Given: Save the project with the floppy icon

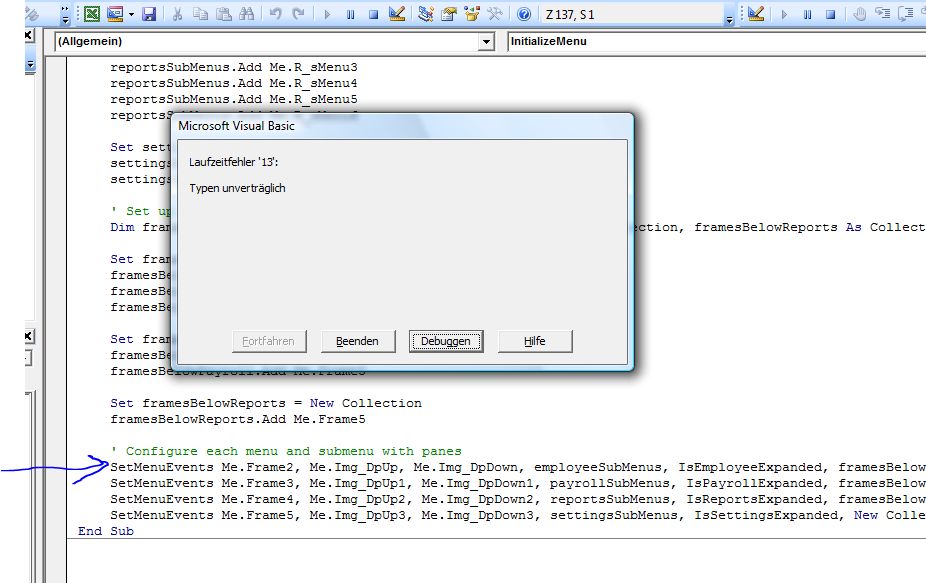Looking at the screenshot, I should (x=149, y=14).
